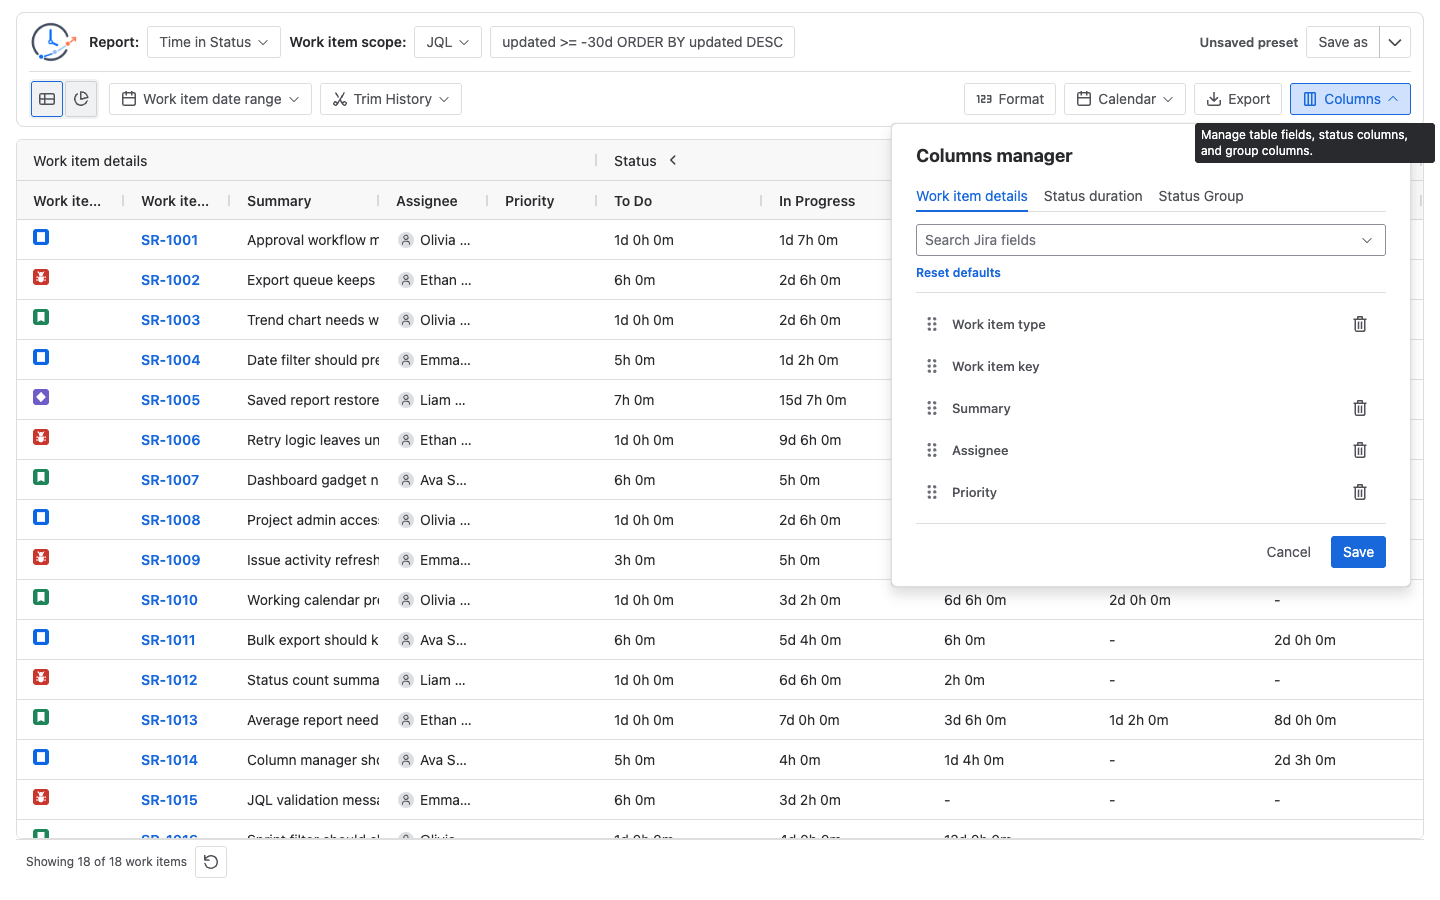Click the Unsaved preset label
The height and width of the screenshot is (900, 1440).
(x=1249, y=42)
